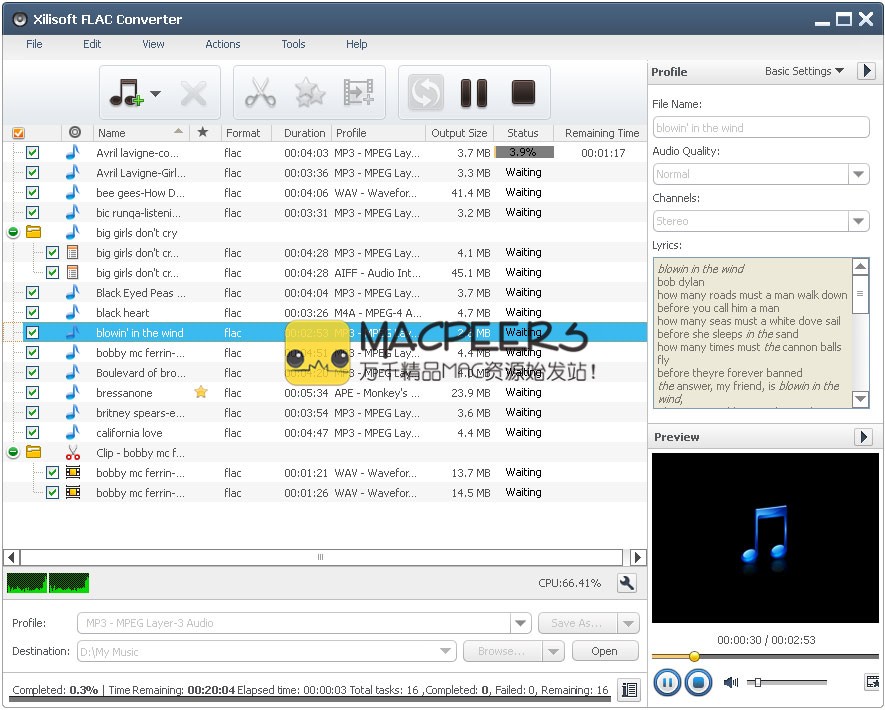
Task: Toggle the checkbox for california love
Action: (32, 433)
